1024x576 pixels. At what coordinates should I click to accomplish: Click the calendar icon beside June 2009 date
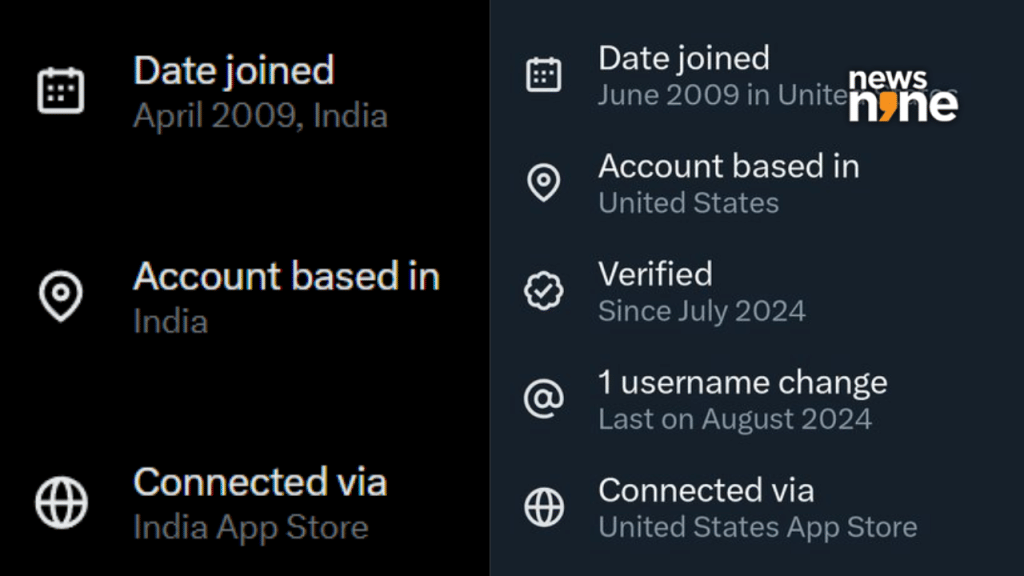tap(543, 73)
